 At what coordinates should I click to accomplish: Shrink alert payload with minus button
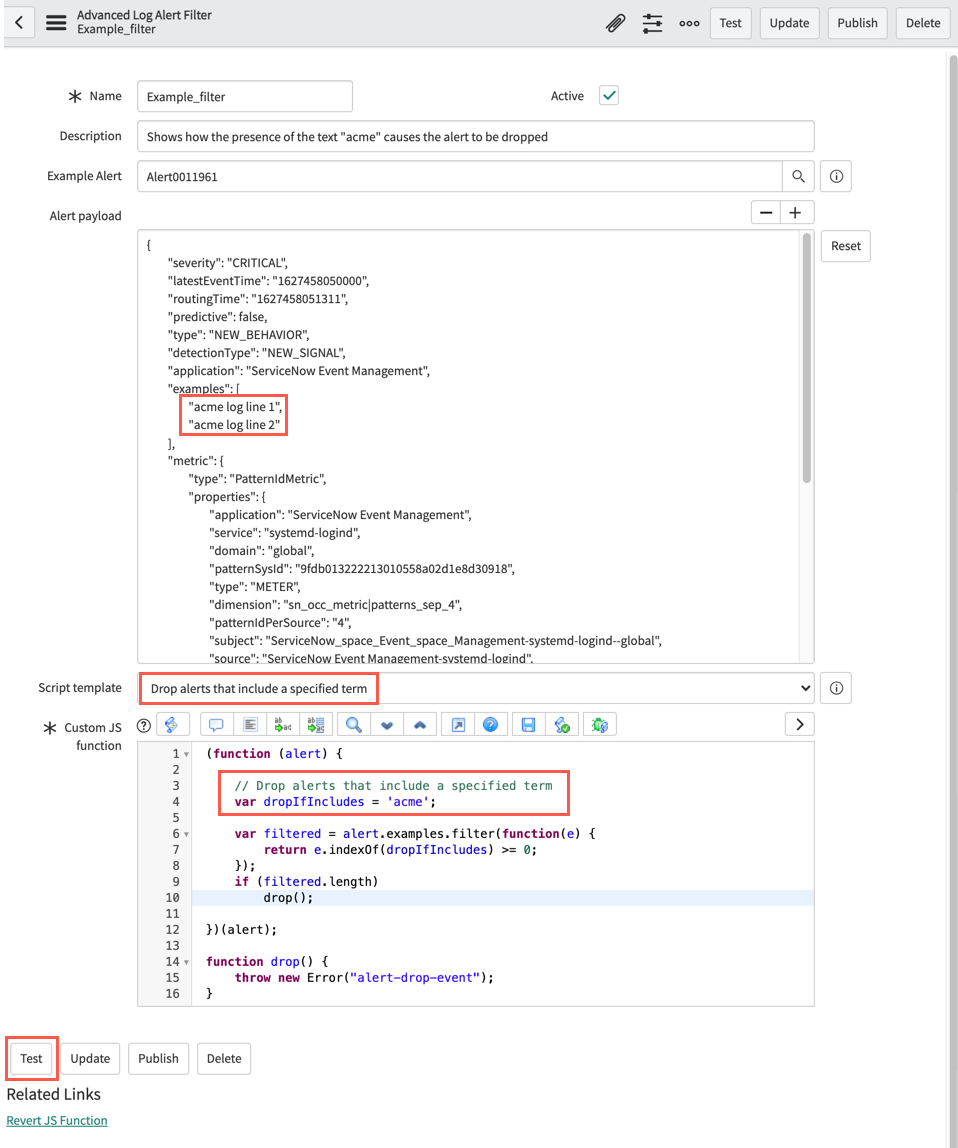pyautogui.click(x=766, y=213)
